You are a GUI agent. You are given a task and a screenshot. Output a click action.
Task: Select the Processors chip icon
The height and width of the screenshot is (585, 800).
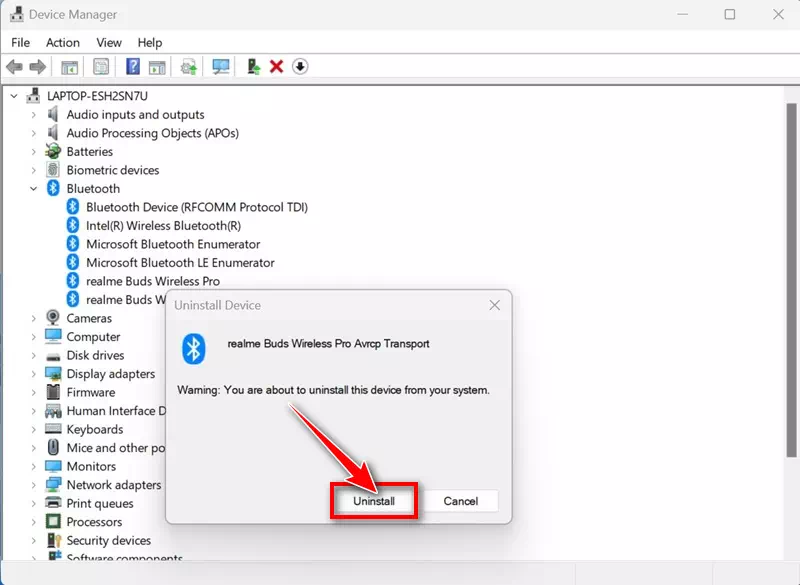click(53, 521)
